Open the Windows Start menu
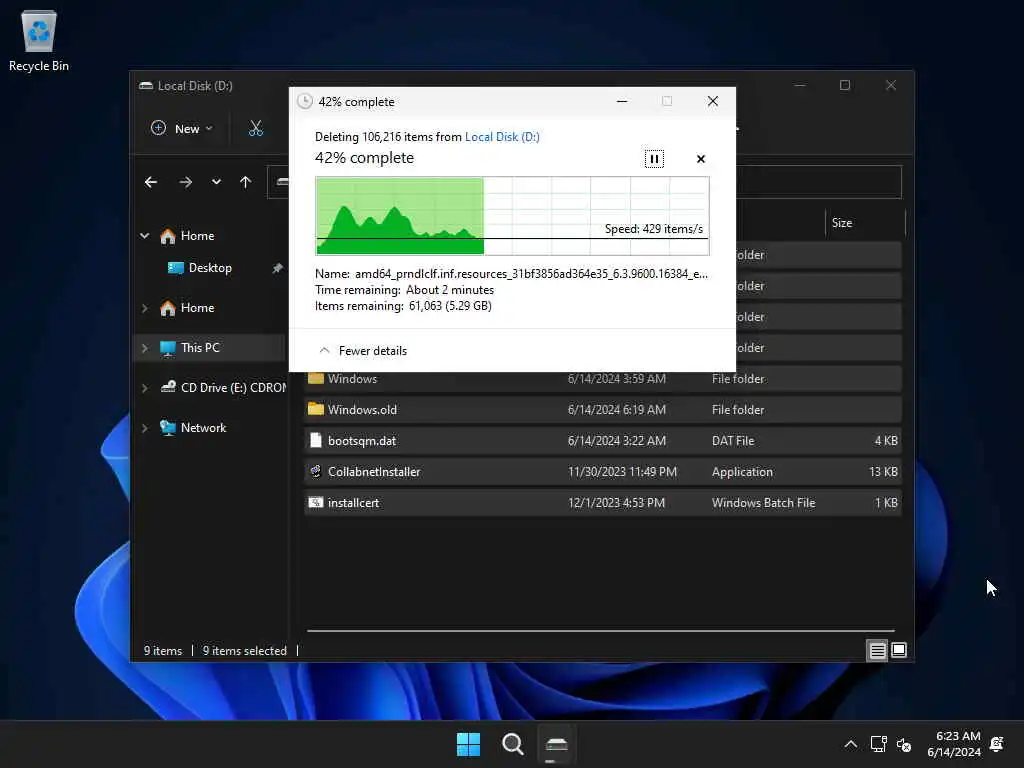This screenshot has height=768, width=1024. coord(468,744)
